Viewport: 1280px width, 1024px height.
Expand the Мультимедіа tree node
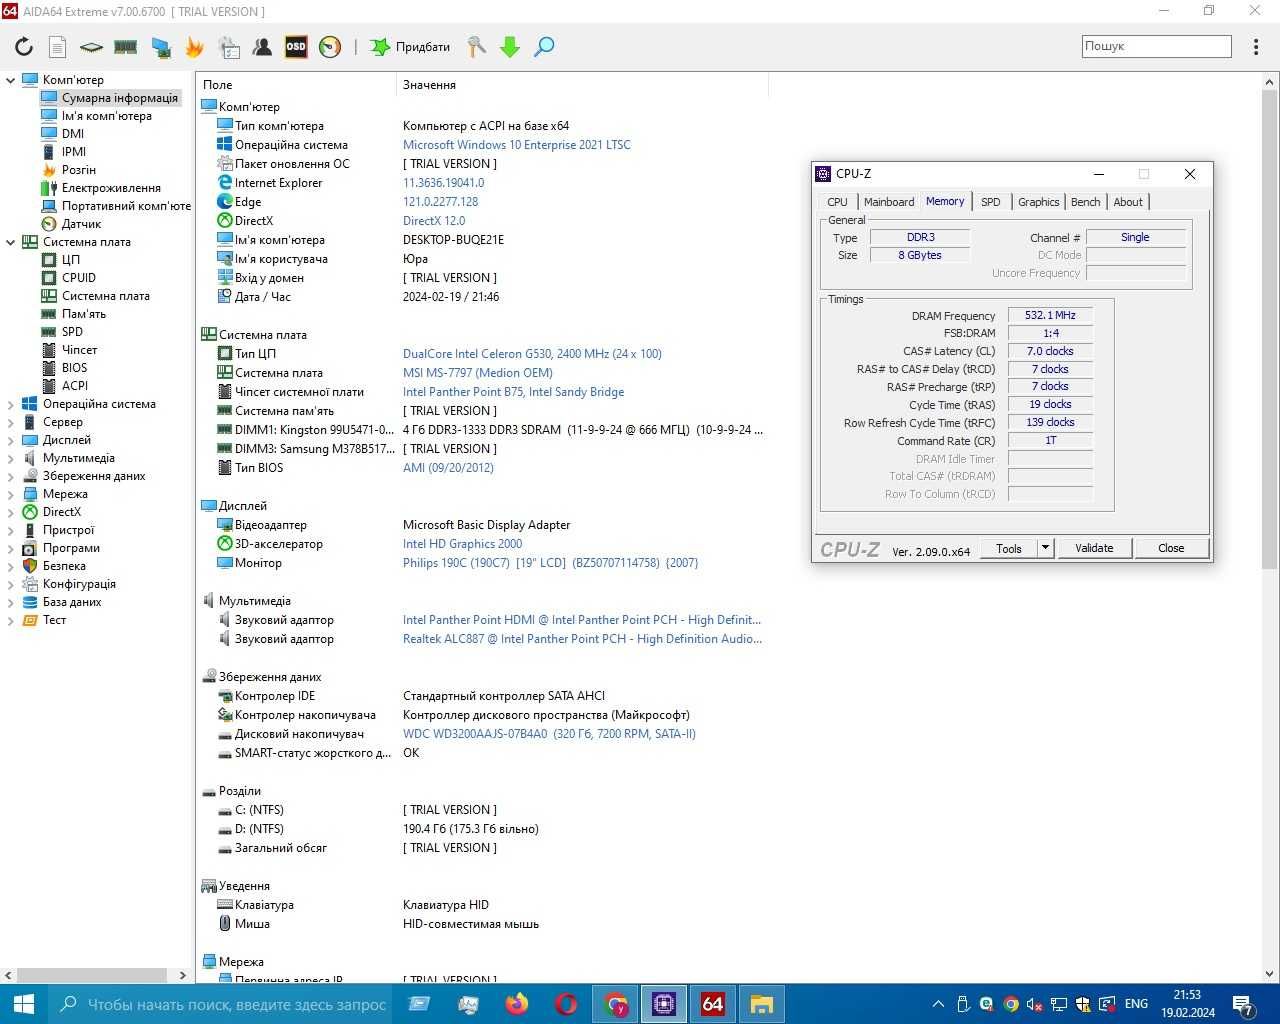tap(11, 458)
